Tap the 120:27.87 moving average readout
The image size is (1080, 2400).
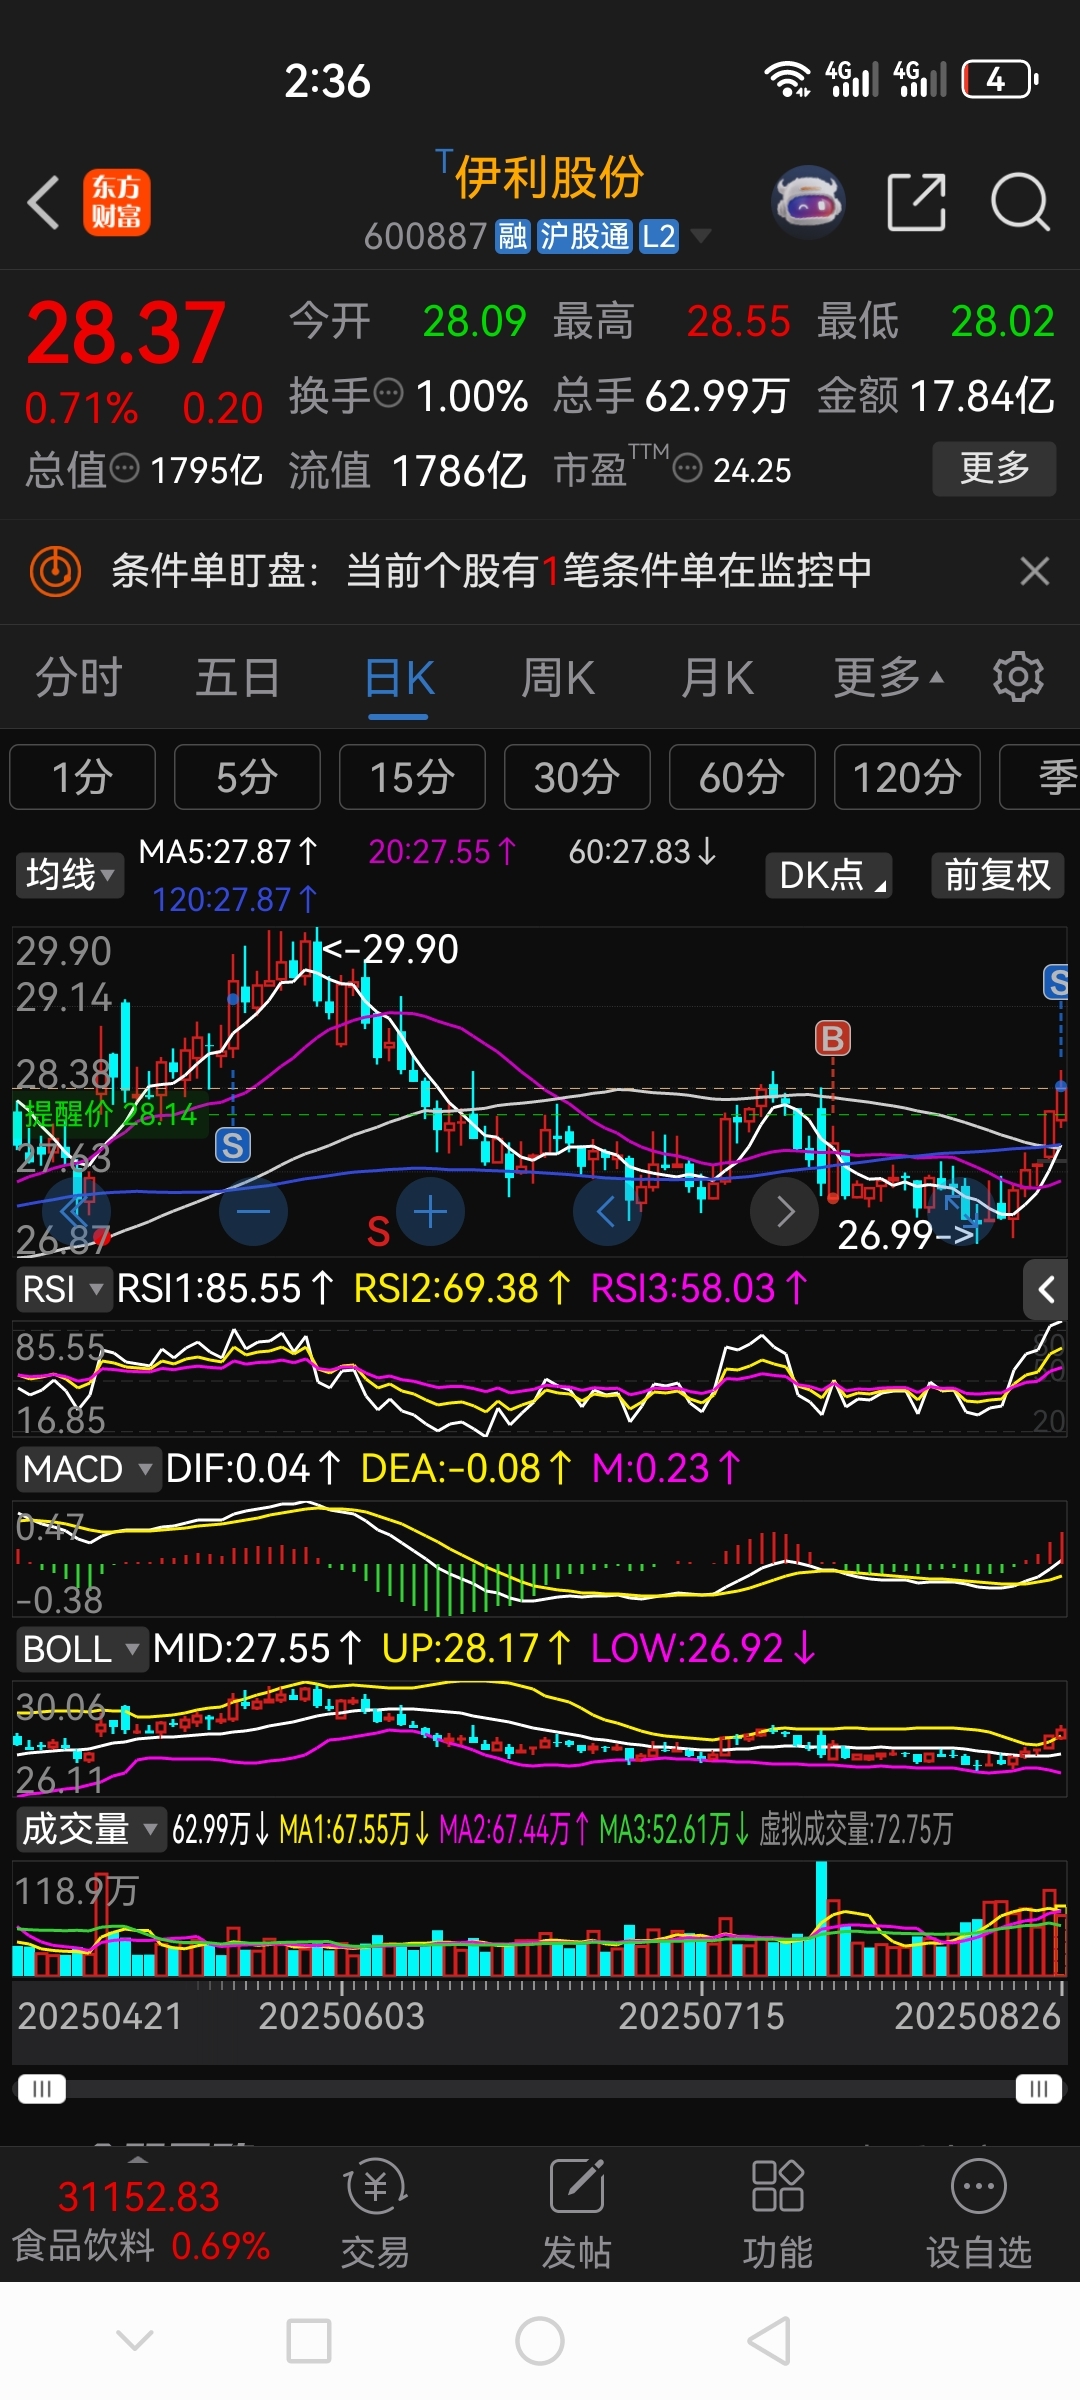[235, 899]
